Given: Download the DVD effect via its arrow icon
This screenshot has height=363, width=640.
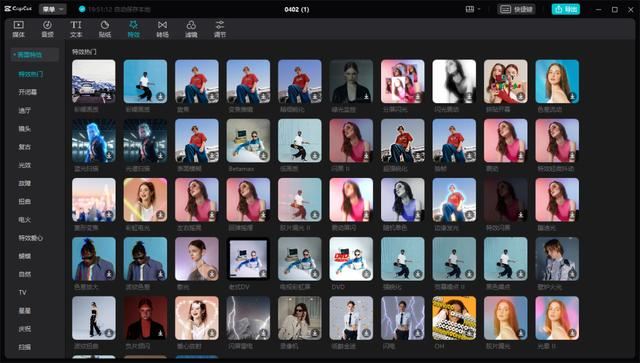Looking at the screenshot, I should click(x=367, y=274).
